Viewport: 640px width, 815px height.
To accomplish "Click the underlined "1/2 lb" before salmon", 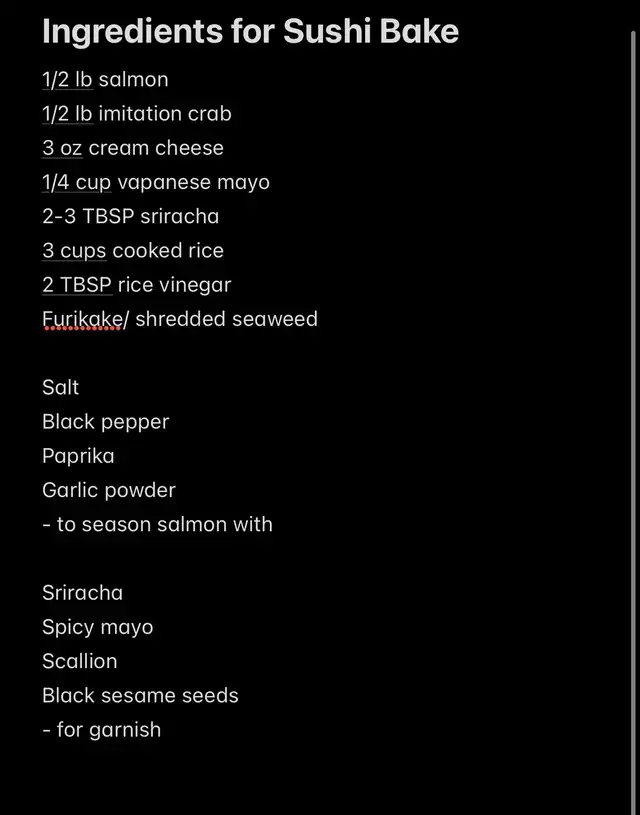I will click(x=68, y=80).
